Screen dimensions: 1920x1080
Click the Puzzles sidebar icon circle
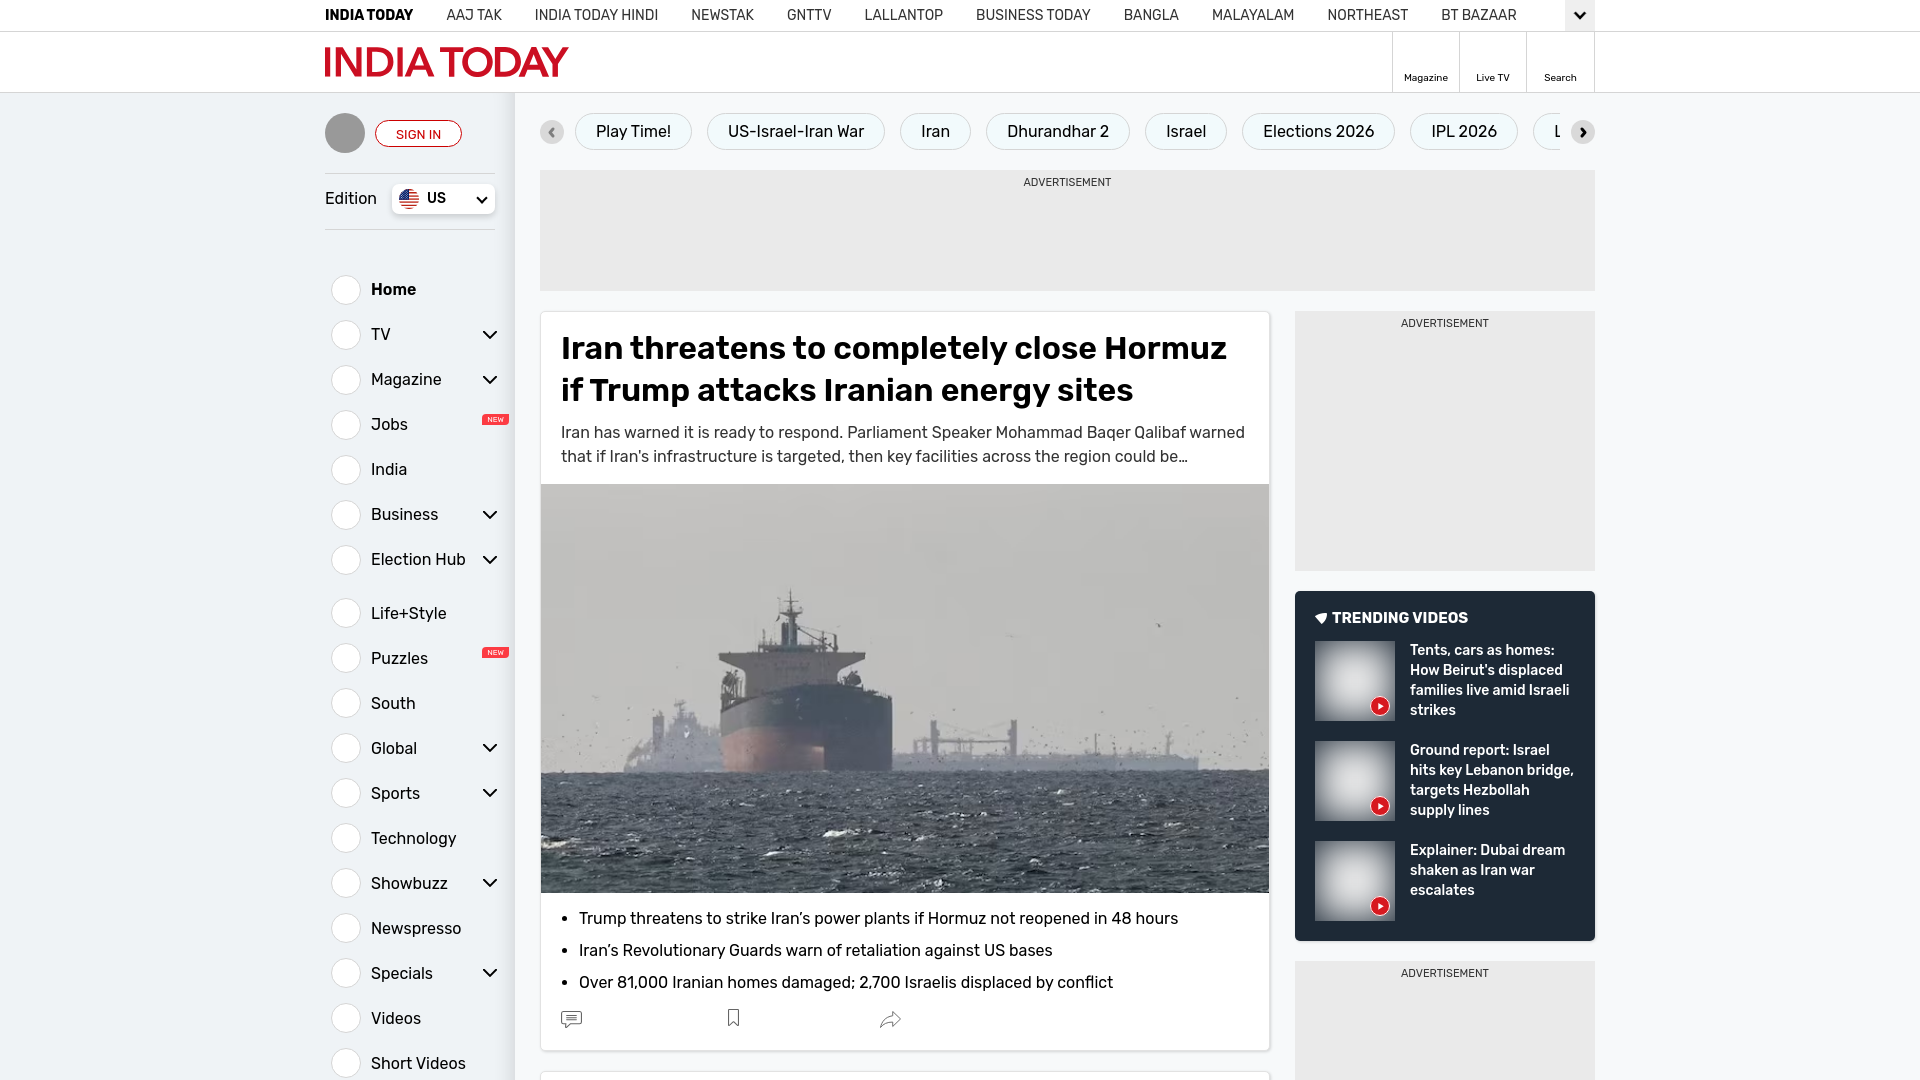coord(346,658)
